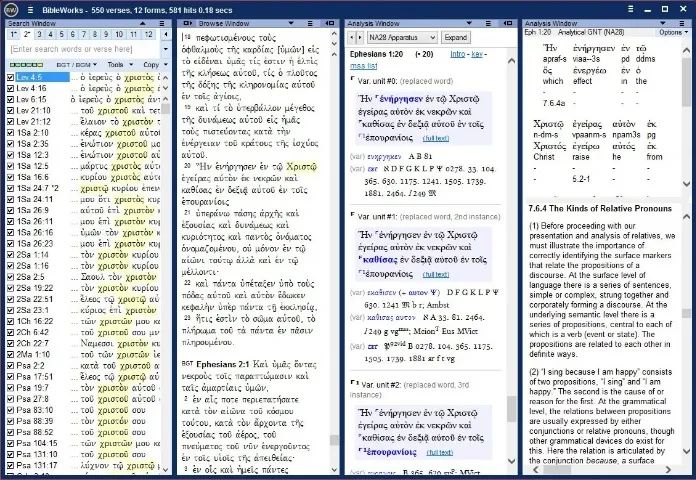This screenshot has height=480, width=696.
Task: Open the Copy dropdown in the Search Window
Action: [155, 65]
